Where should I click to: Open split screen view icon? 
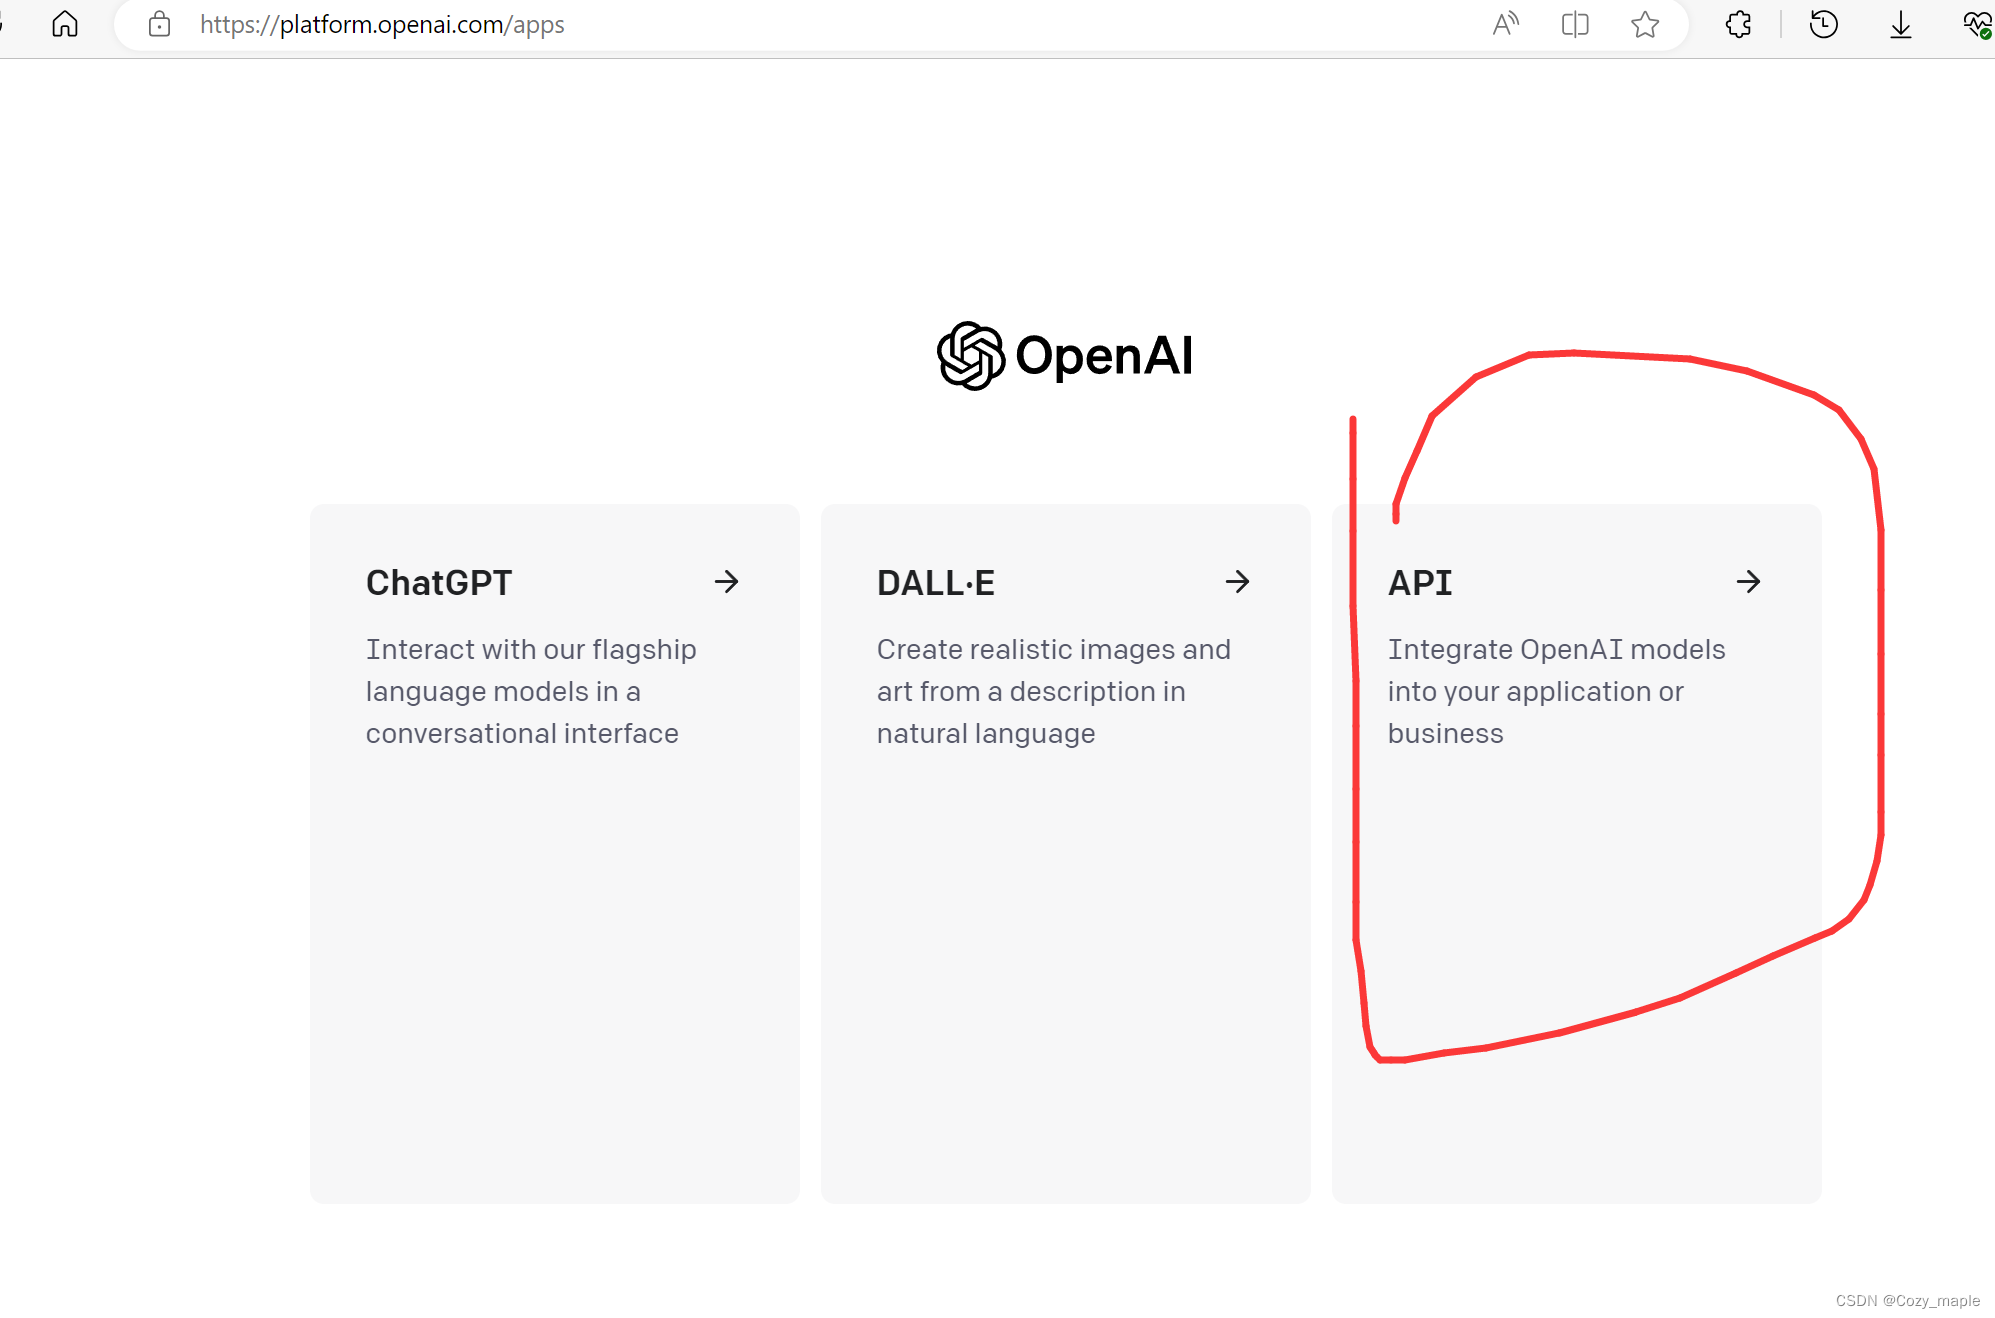[x=1575, y=24]
